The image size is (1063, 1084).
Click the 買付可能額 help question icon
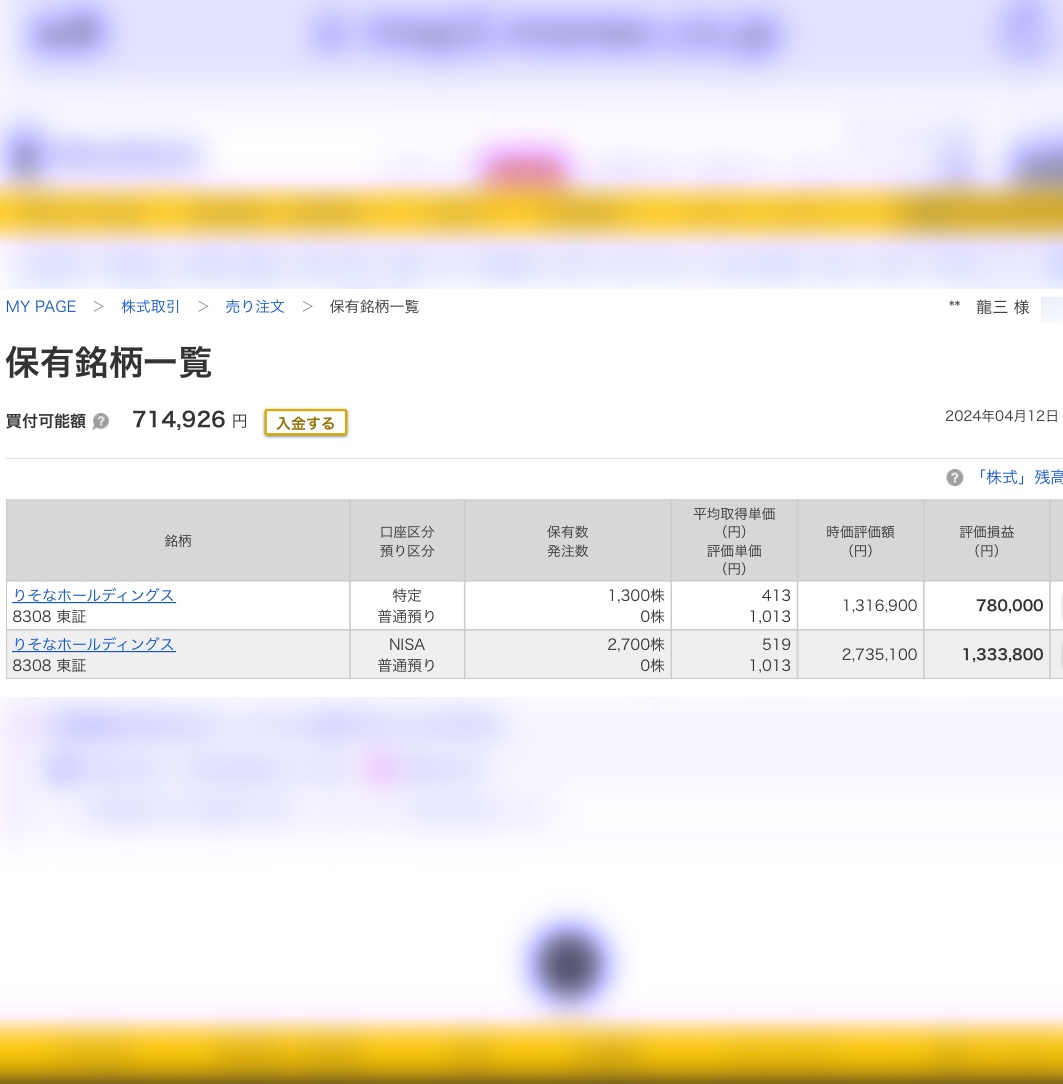[101, 421]
